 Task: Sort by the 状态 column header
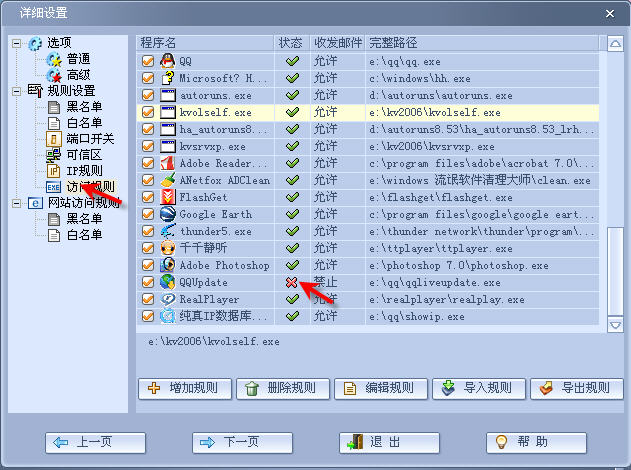click(292, 43)
